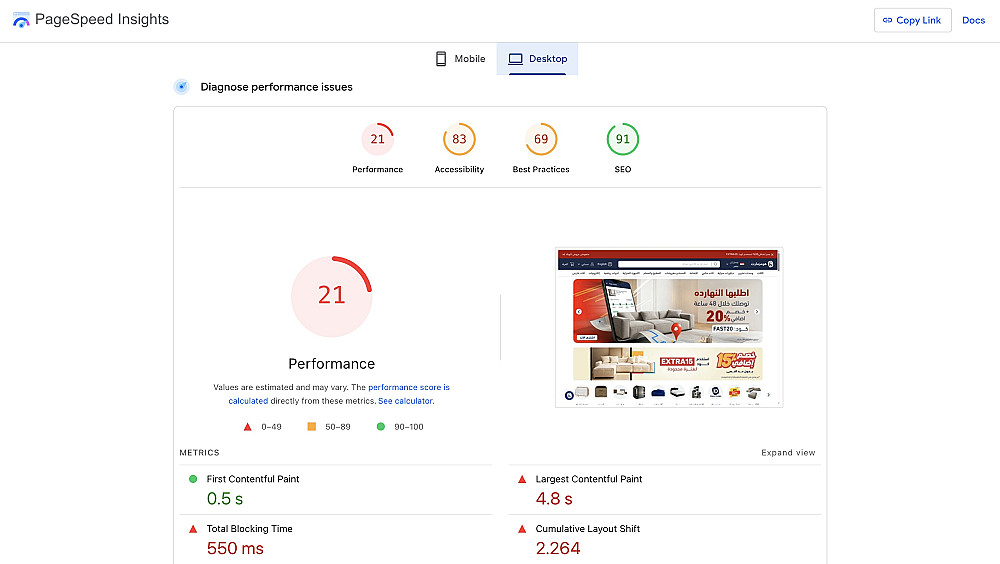Click First Contentful Paint metric label
The width and height of the screenshot is (1000, 564).
point(253,479)
